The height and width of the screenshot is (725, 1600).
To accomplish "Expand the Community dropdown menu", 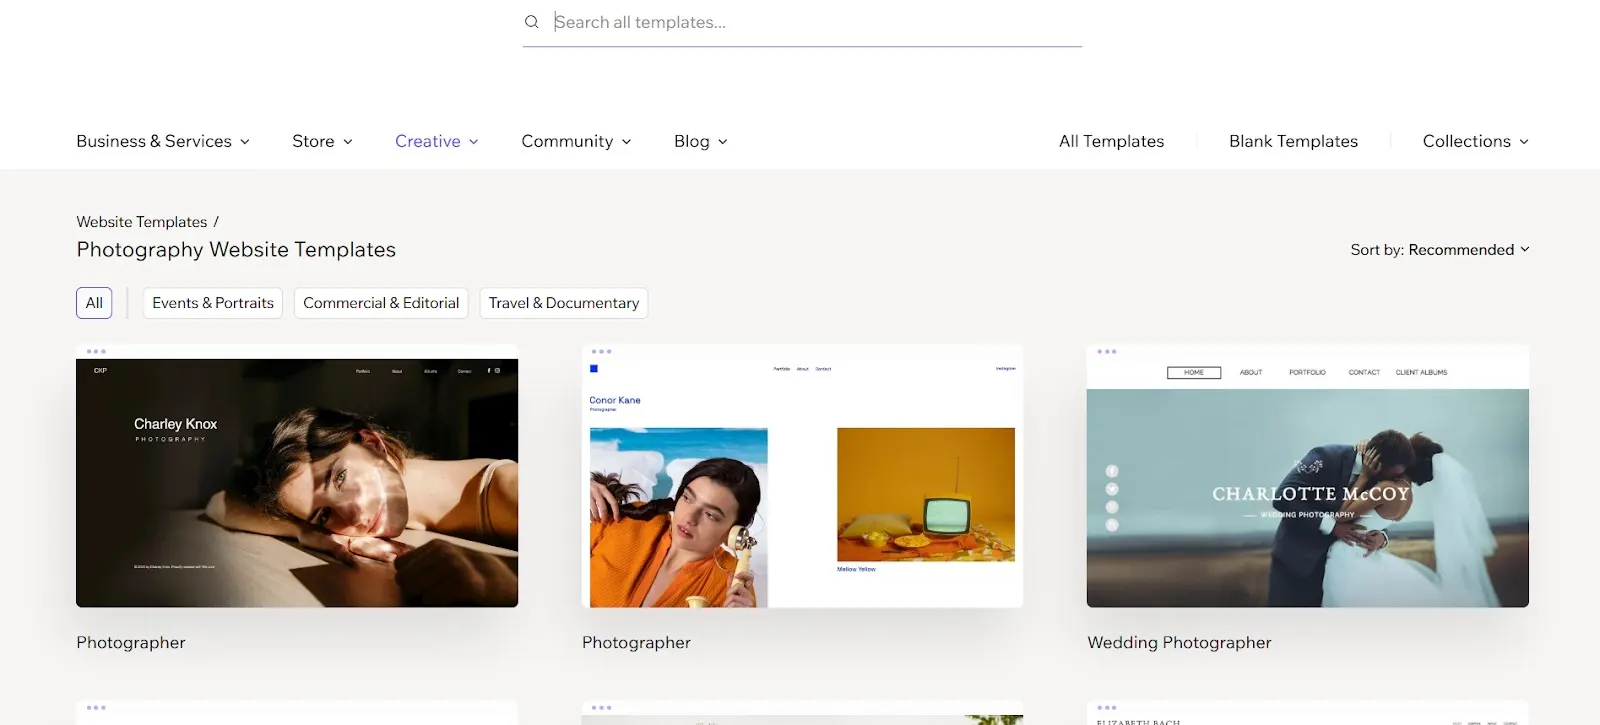I will [x=576, y=141].
